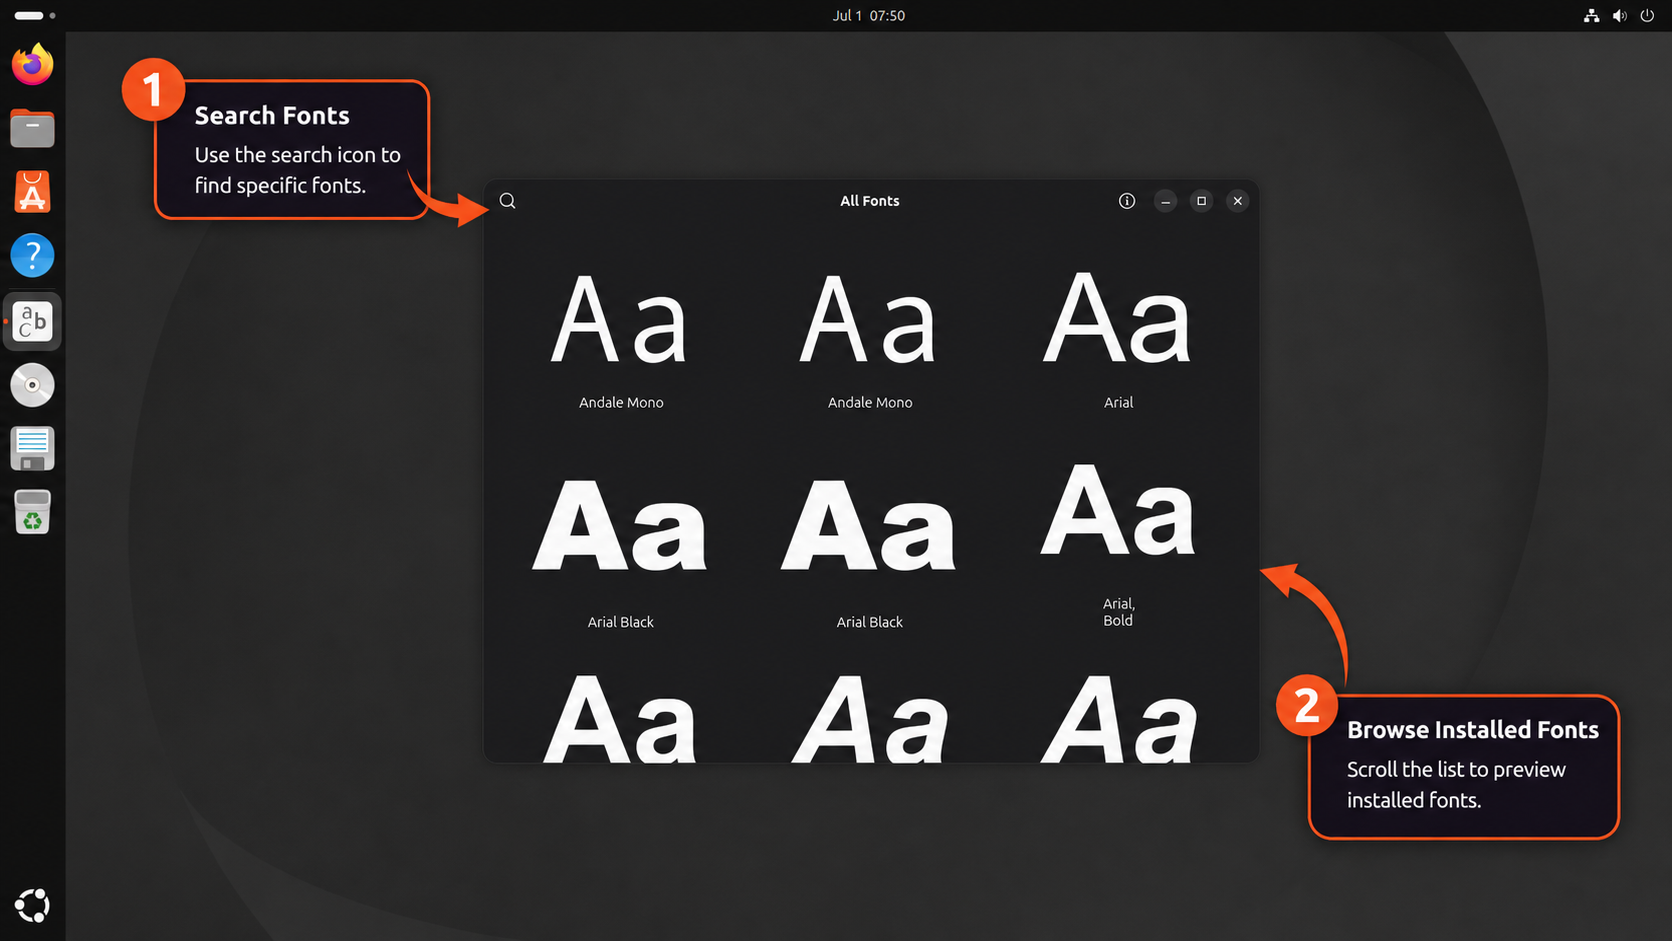Click the volume speaker icon in top bar

pos(1620,16)
